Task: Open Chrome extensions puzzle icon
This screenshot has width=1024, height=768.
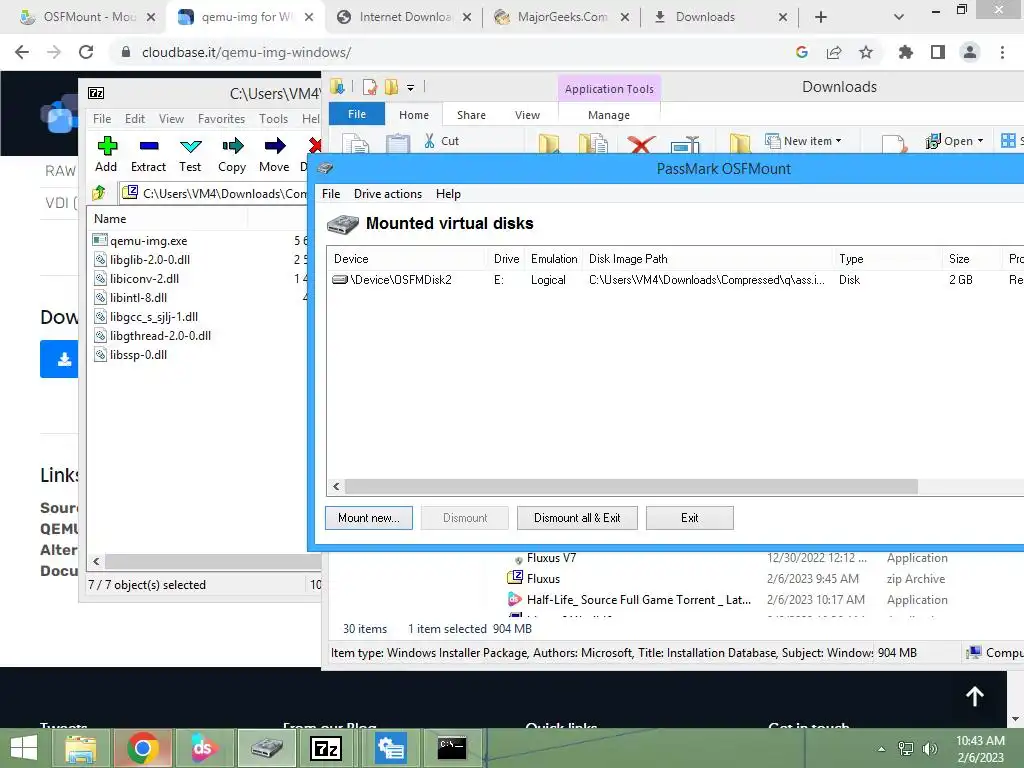Action: (906, 52)
